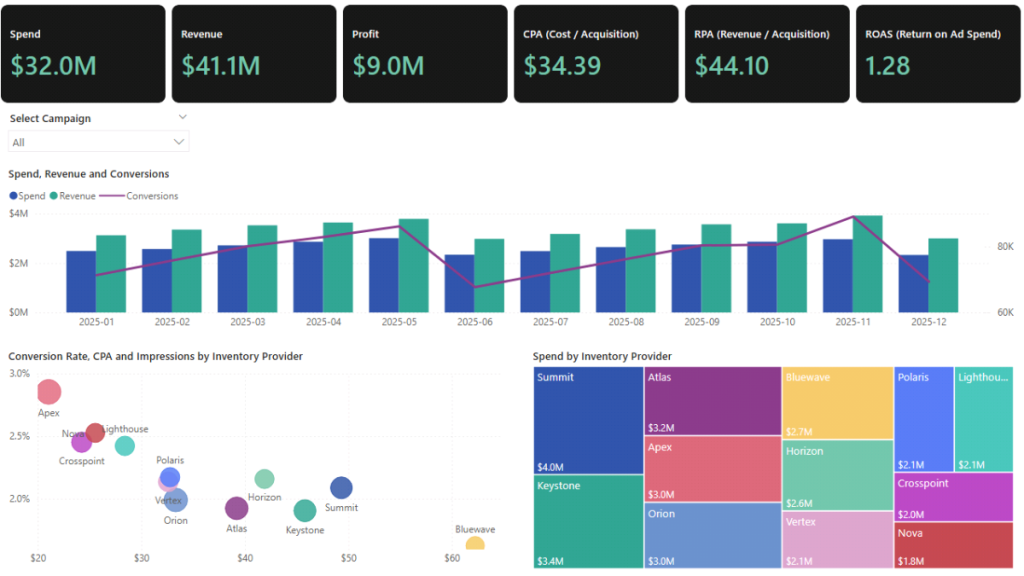Collapse the Select Campaign slicer header chevron
This screenshot has height=576, width=1024.
[183, 117]
